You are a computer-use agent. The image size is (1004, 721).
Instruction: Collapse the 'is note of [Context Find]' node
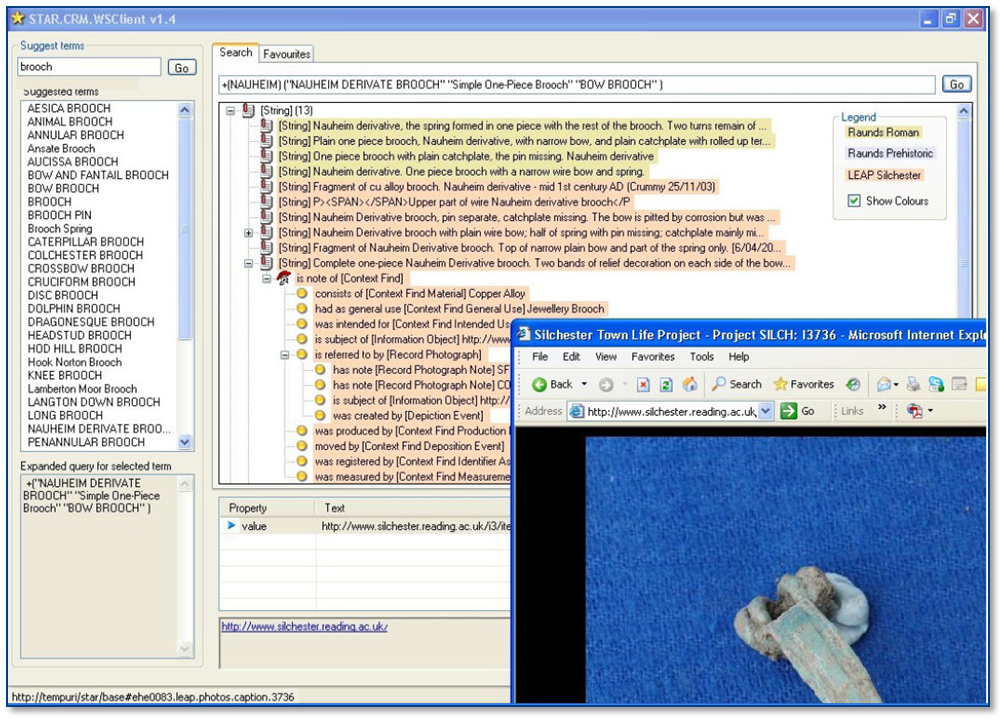coord(266,279)
